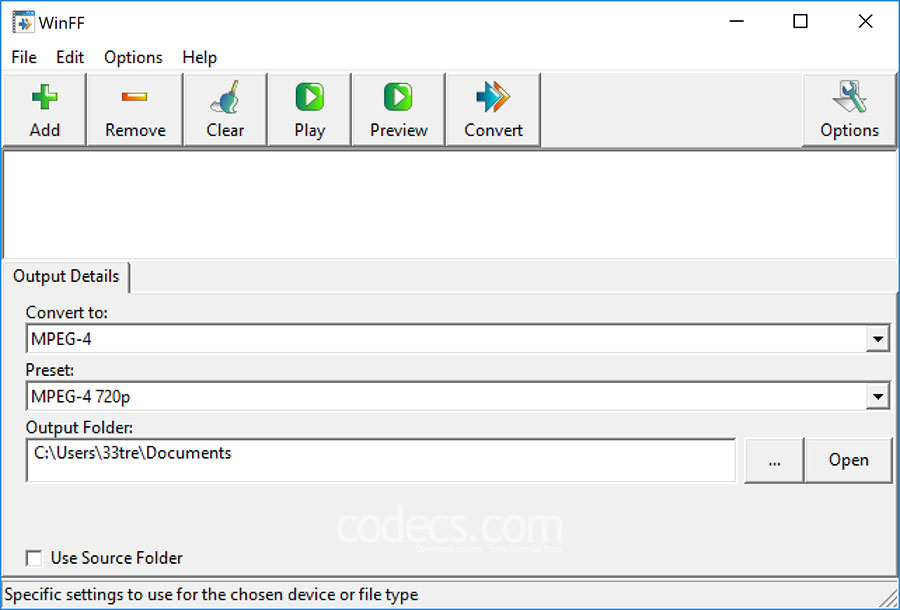Enable the Use Source Folder checkbox
This screenshot has width=900, height=610.
coord(34,558)
